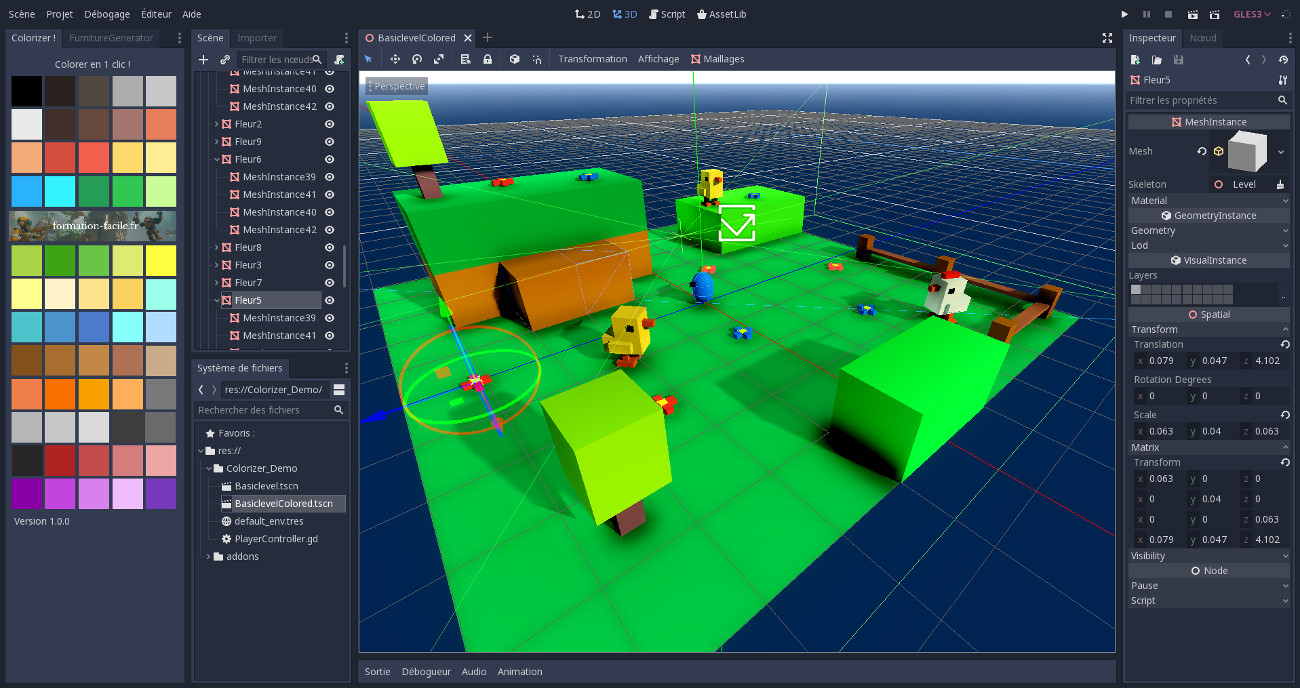
Task: Lock the selected object with padlock icon
Action: pos(487,59)
